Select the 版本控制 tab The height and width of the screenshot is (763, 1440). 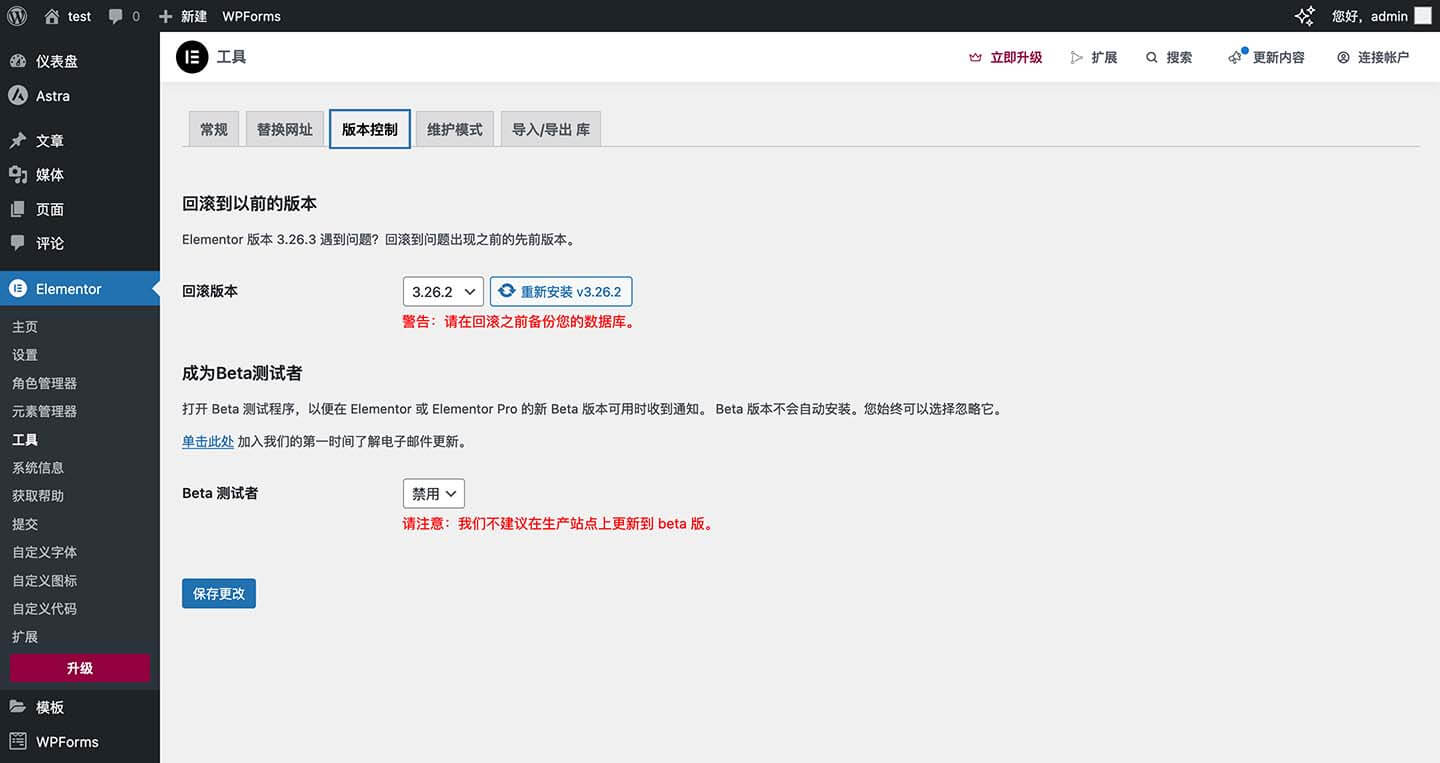point(370,129)
